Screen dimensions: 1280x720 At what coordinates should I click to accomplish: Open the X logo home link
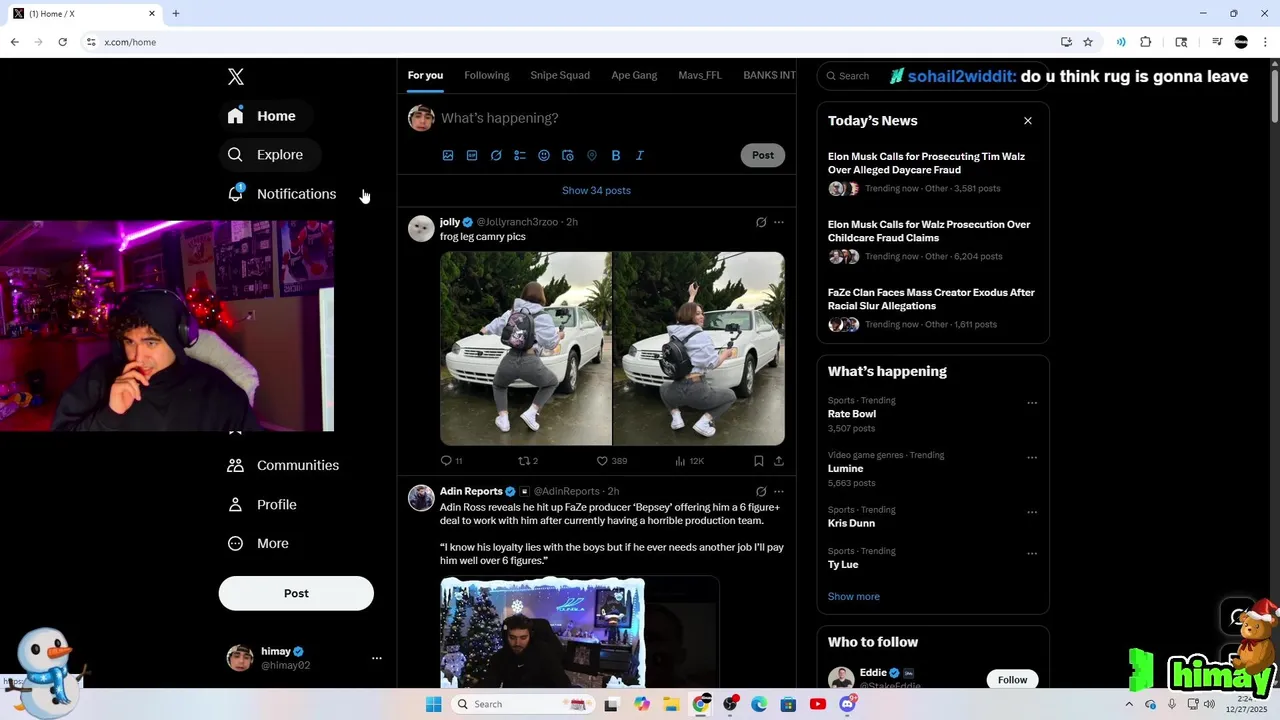235,77
